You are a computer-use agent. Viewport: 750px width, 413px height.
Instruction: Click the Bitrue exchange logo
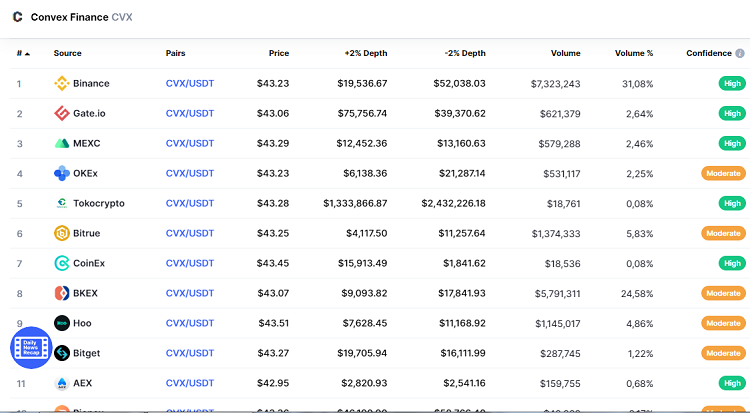pos(62,233)
